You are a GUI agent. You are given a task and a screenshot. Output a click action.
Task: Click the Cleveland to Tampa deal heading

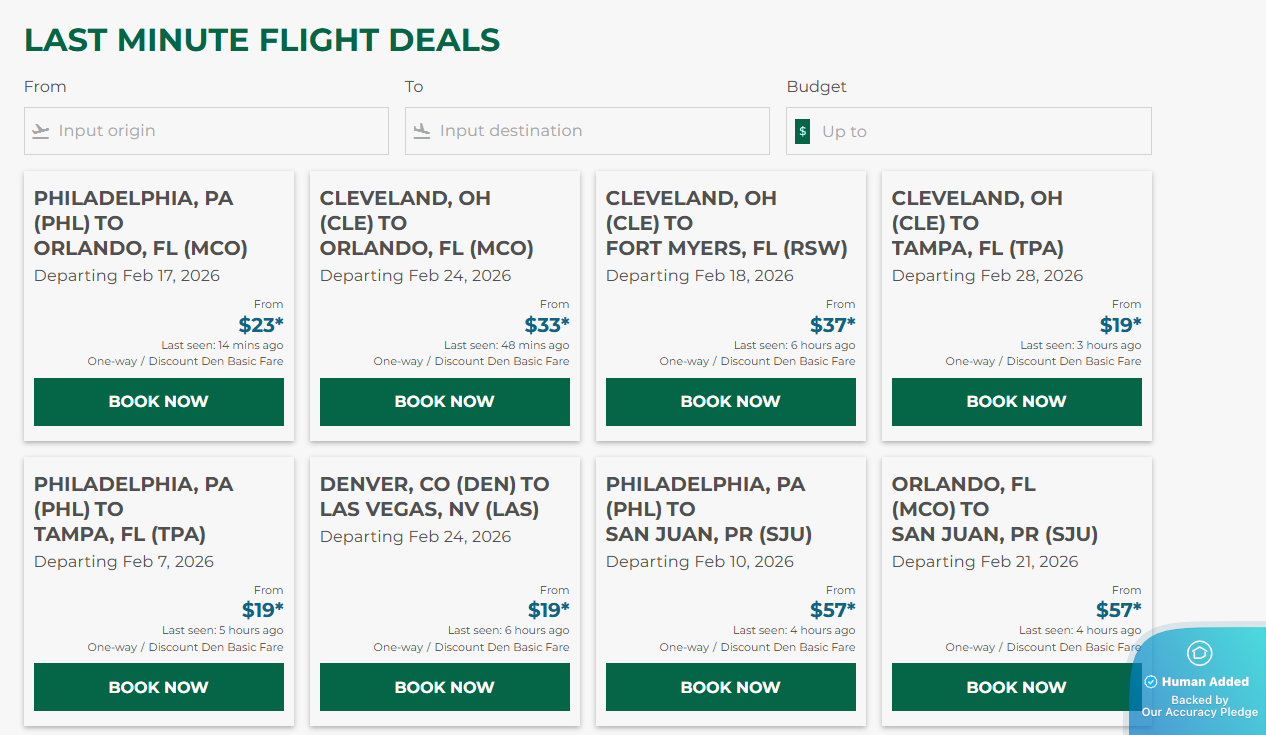(x=977, y=223)
